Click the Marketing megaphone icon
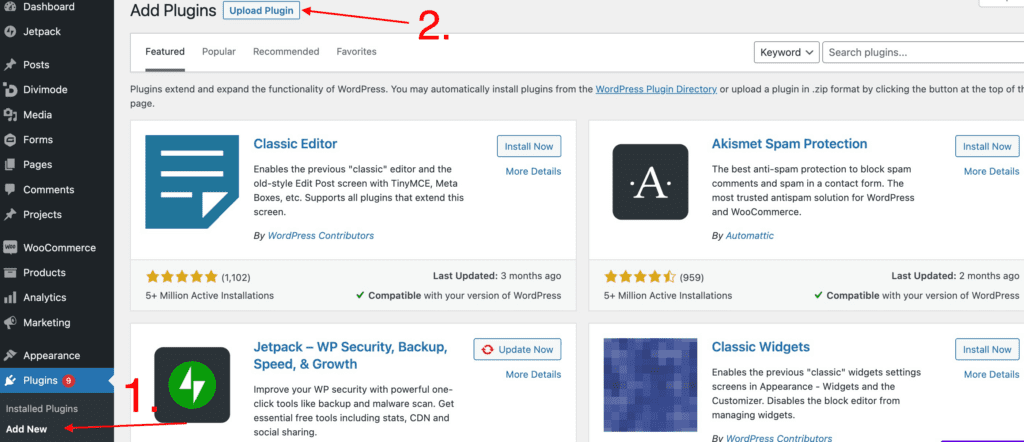 [x=10, y=323]
